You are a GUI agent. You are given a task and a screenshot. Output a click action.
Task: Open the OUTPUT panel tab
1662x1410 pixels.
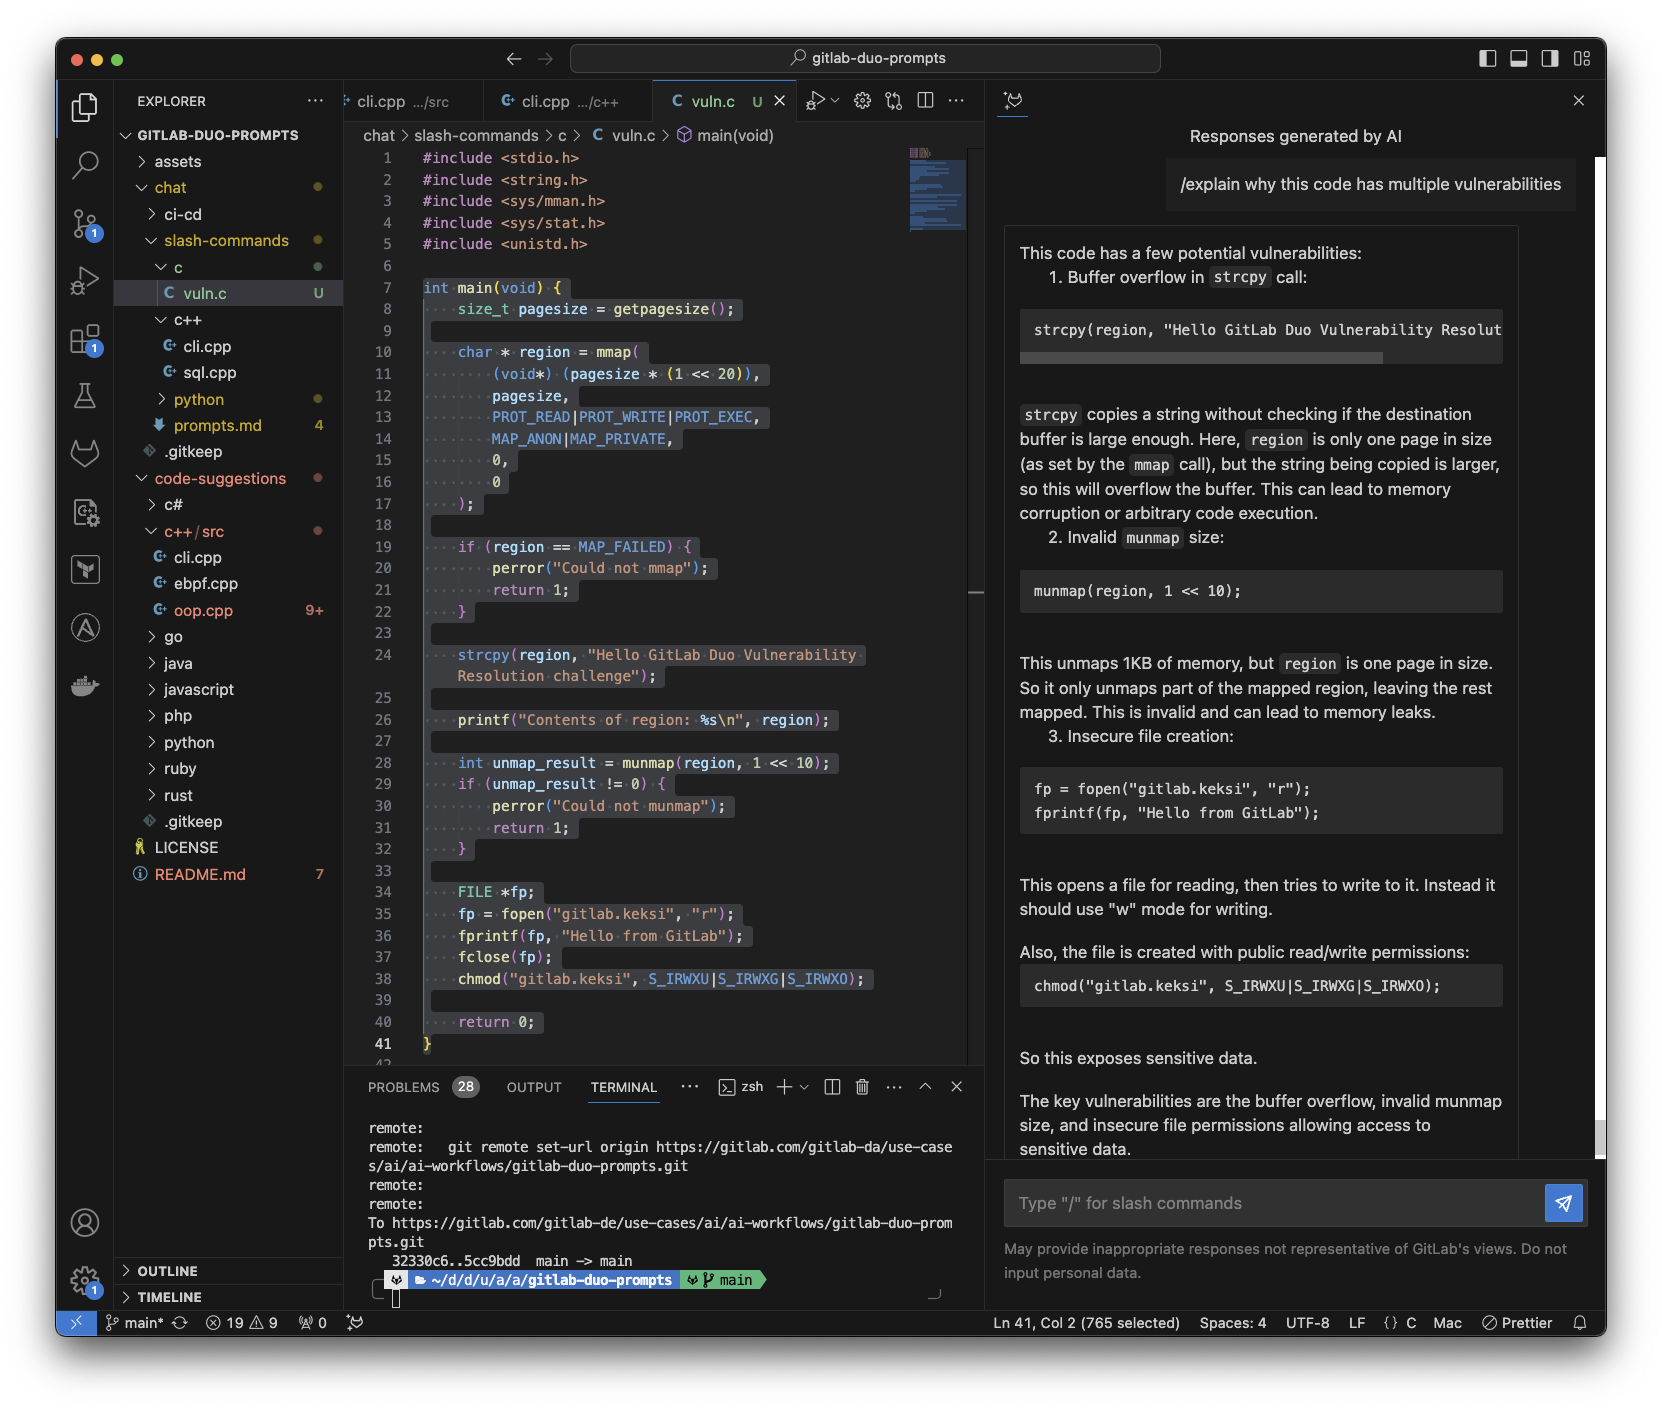[x=534, y=1087]
